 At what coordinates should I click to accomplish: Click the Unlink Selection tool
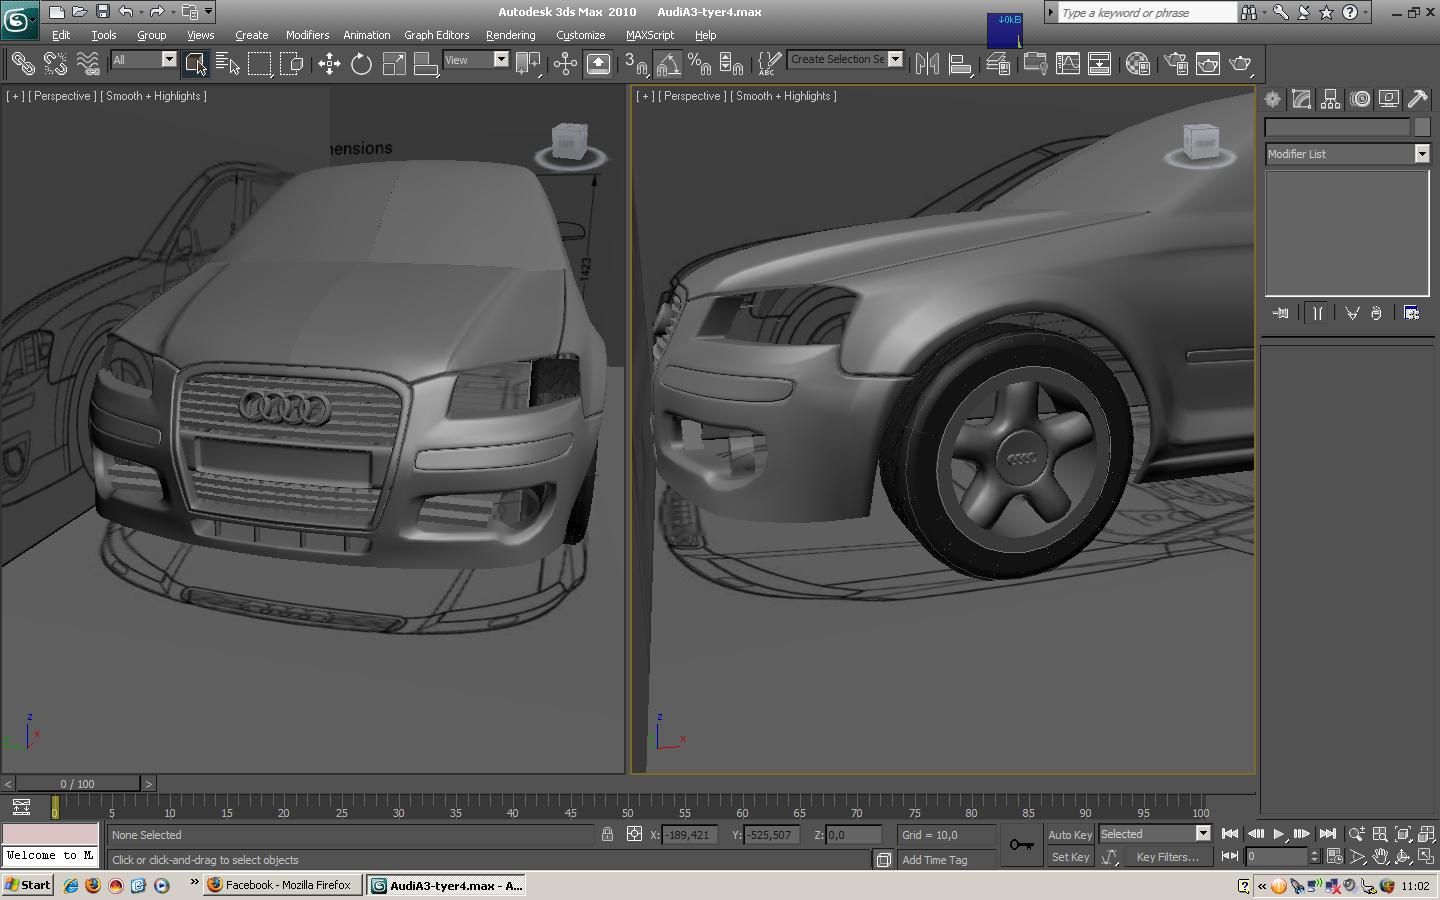point(55,64)
